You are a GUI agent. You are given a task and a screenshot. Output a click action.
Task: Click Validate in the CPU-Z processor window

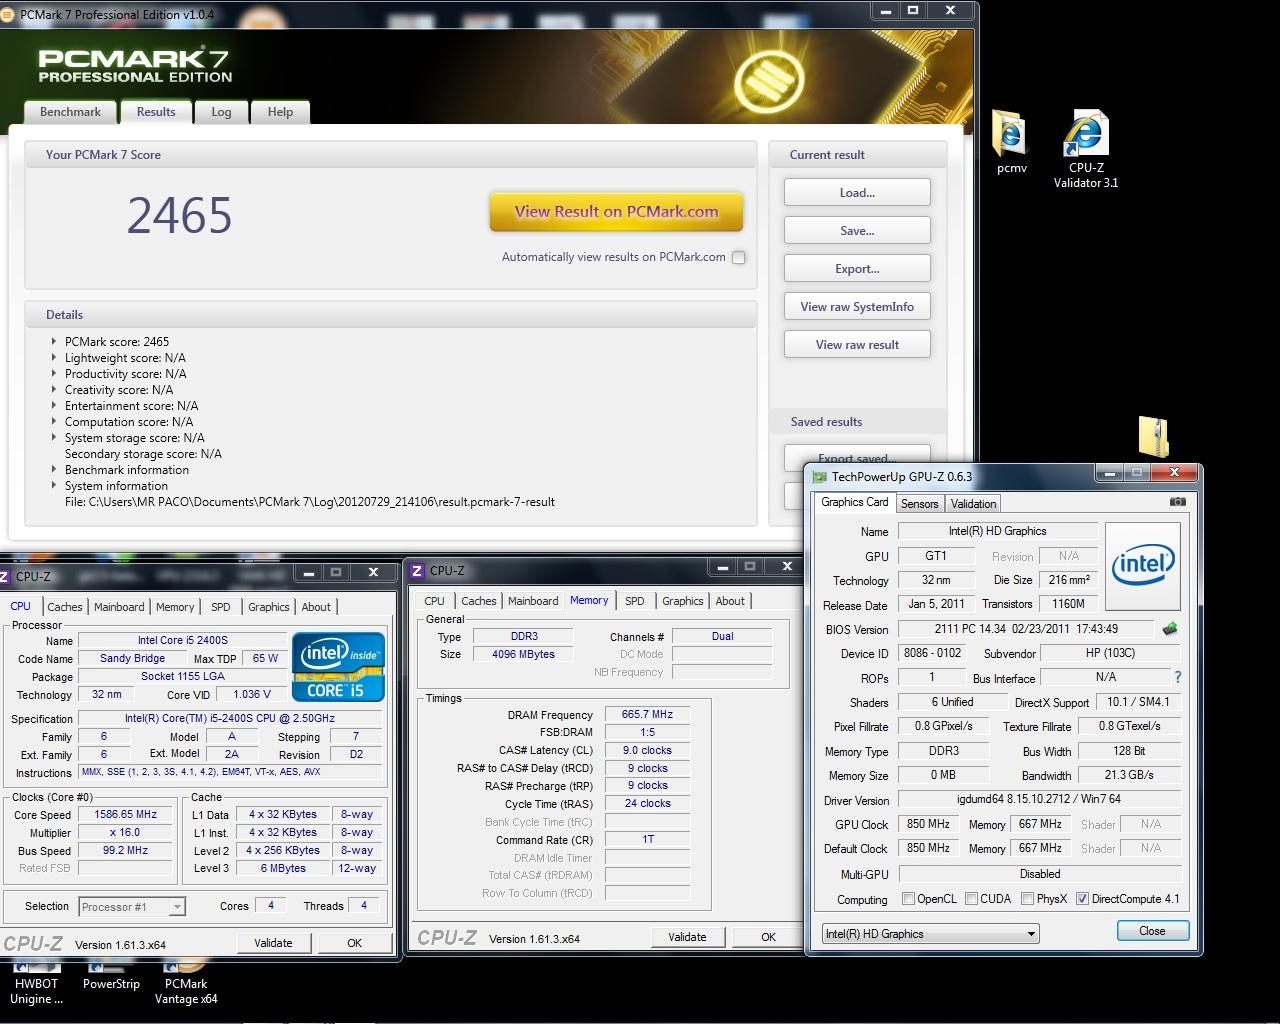pyautogui.click(x=273, y=943)
